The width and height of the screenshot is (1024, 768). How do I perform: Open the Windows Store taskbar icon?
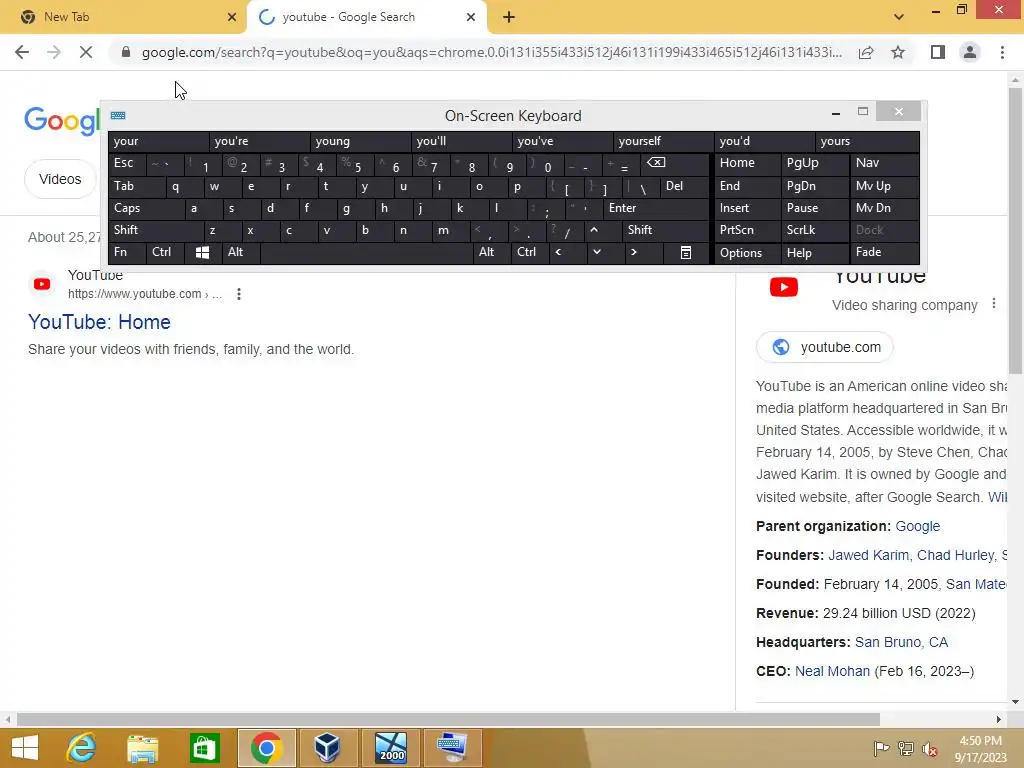204,748
